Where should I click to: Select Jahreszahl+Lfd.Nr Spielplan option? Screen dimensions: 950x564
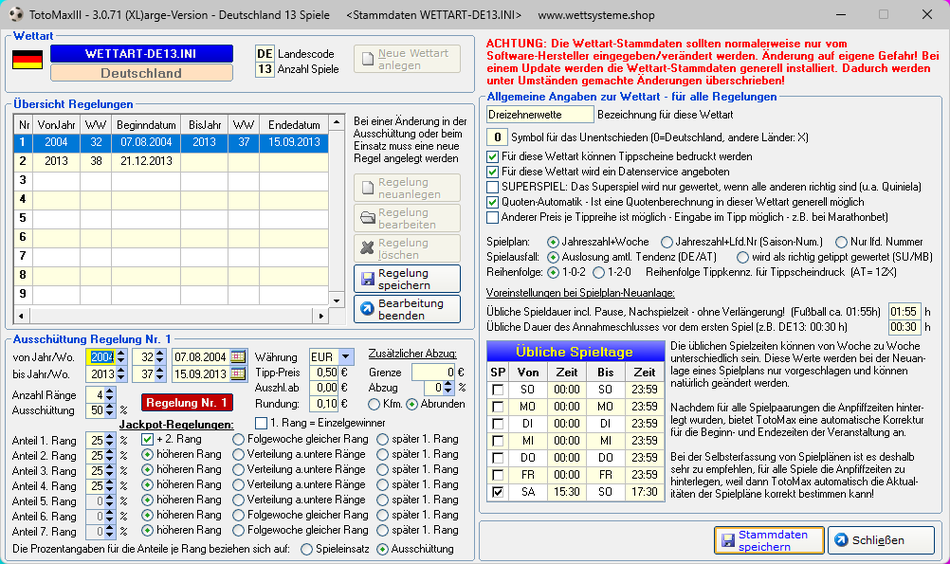click(667, 242)
